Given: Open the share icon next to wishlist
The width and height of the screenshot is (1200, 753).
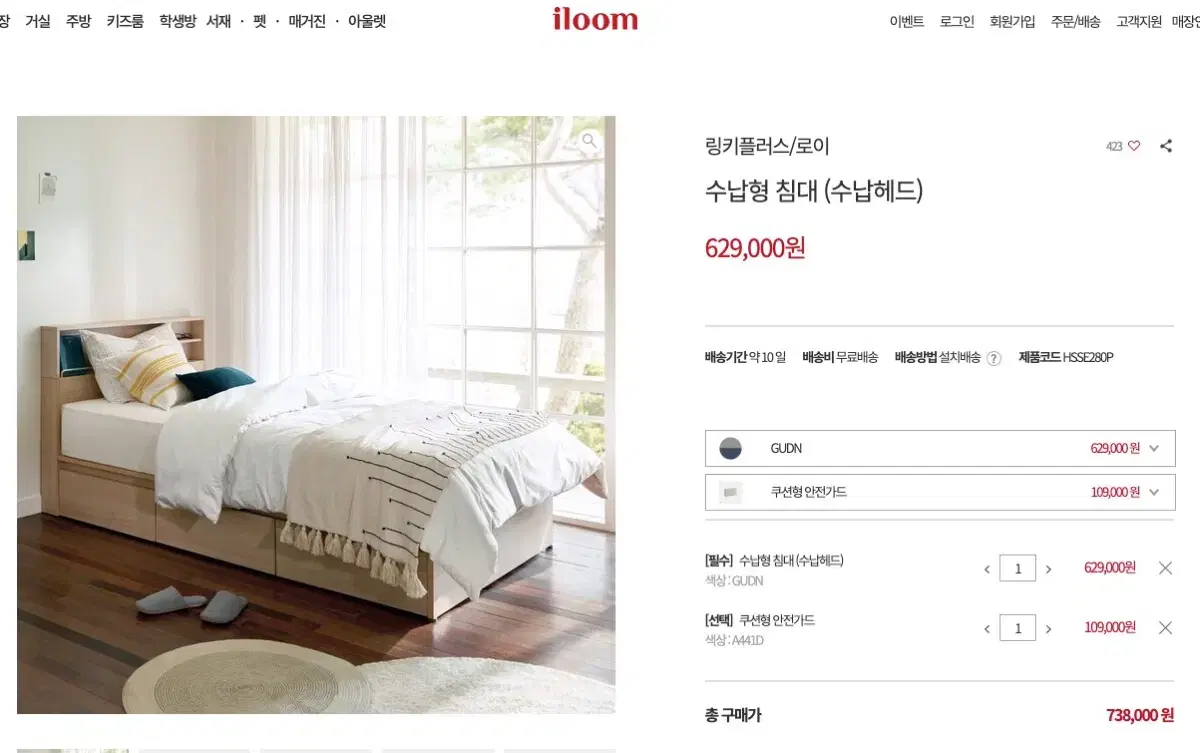Looking at the screenshot, I should [x=1166, y=146].
